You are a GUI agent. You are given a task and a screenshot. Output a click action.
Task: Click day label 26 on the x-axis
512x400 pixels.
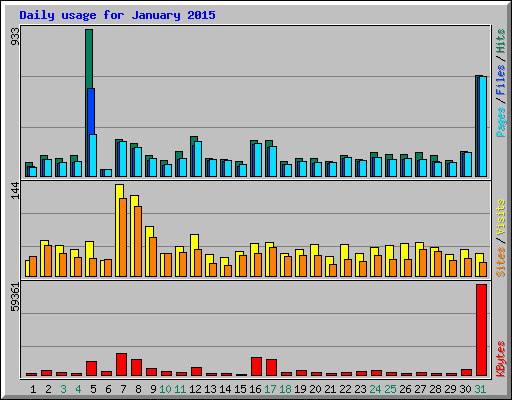pos(405,389)
